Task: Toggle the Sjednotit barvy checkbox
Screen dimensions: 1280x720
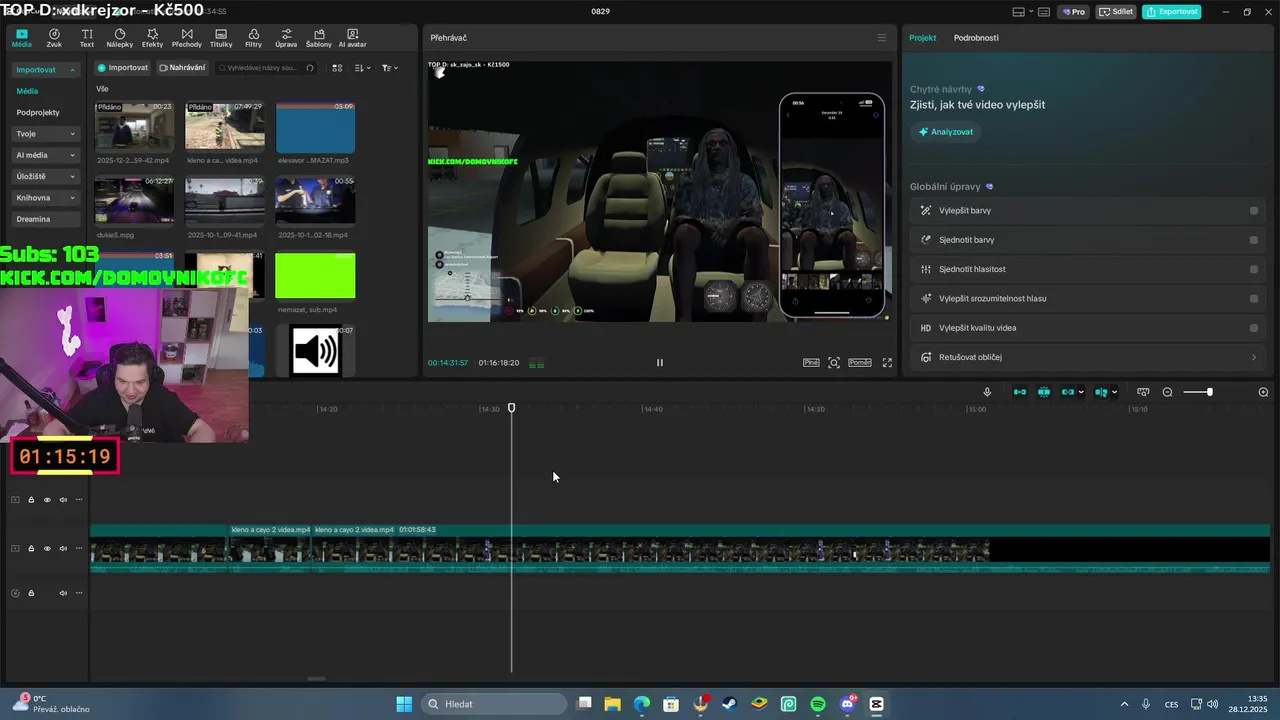Action: click(1254, 240)
